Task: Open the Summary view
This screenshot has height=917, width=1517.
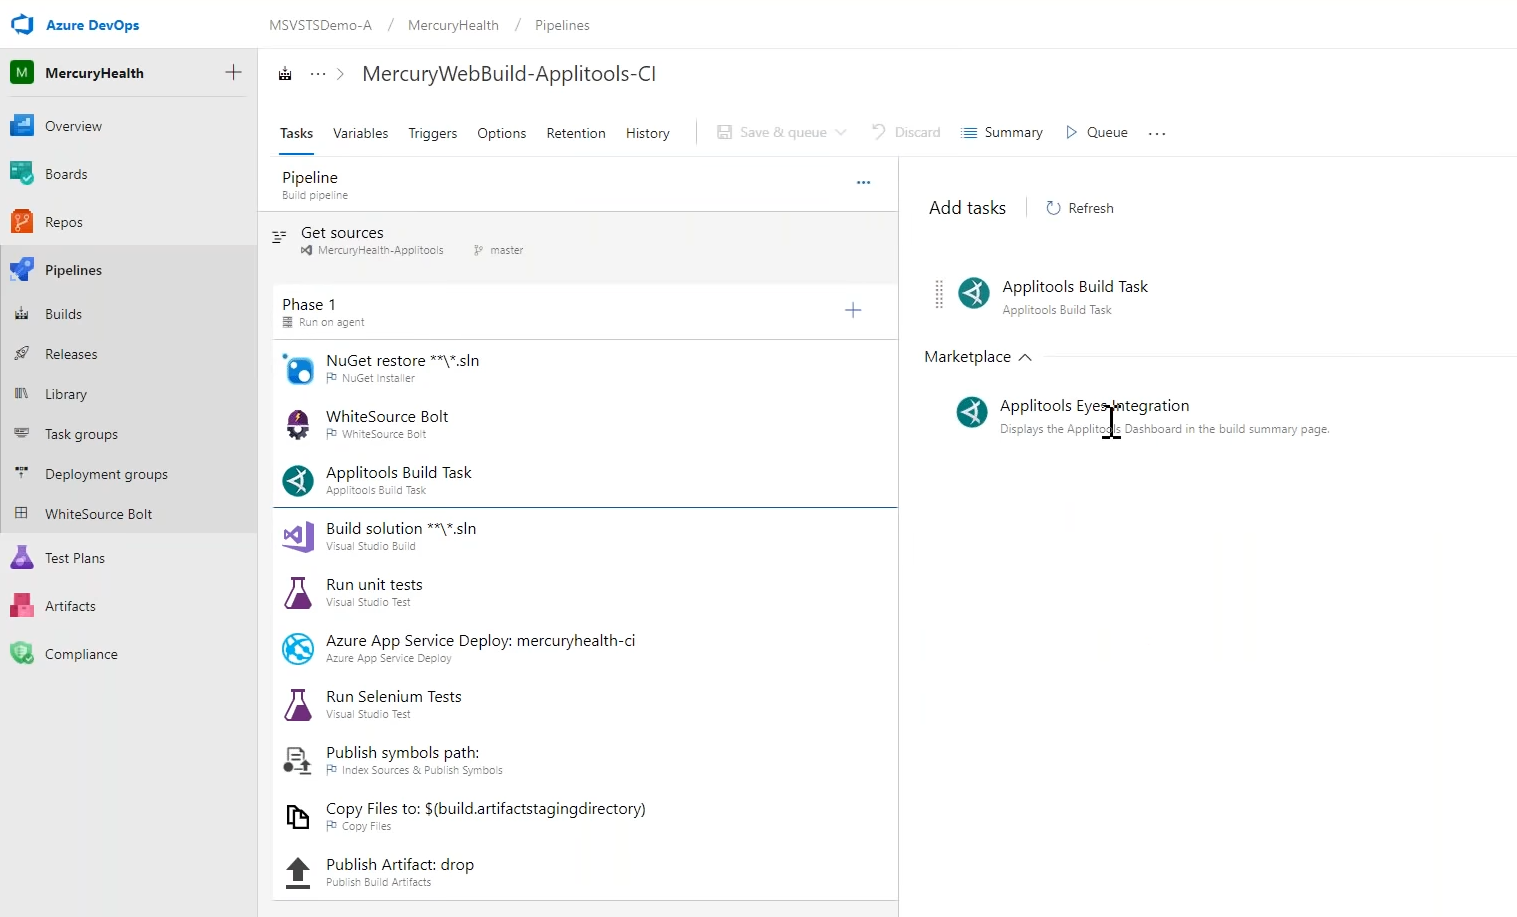Action: 1002,132
